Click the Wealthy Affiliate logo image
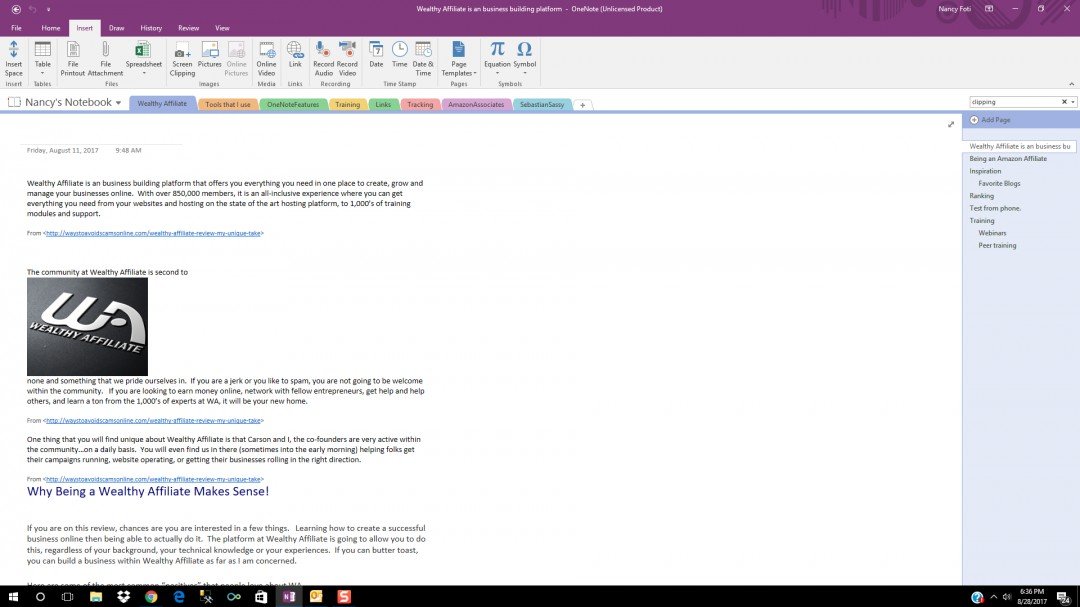Image resolution: width=1080 pixels, height=607 pixels. 87,327
